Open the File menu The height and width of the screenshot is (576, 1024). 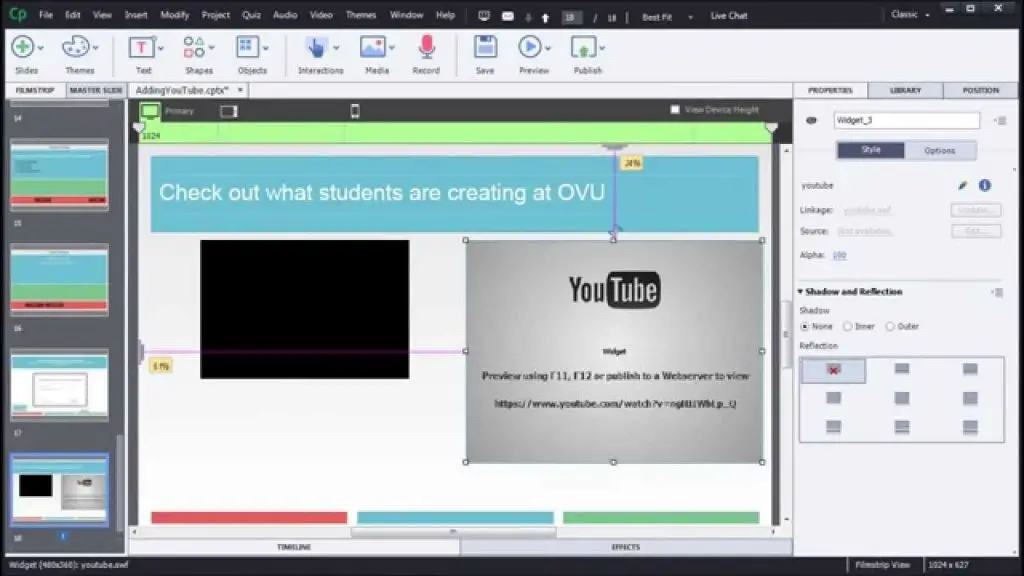pyautogui.click(x=46, y=15)
